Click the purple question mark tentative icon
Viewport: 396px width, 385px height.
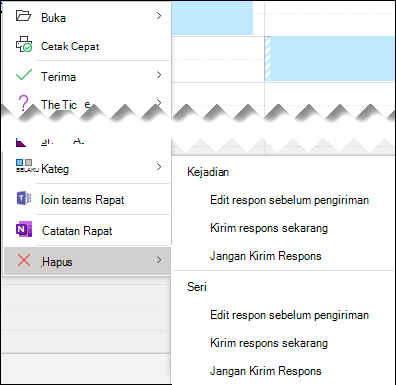(x=23, y=103)
